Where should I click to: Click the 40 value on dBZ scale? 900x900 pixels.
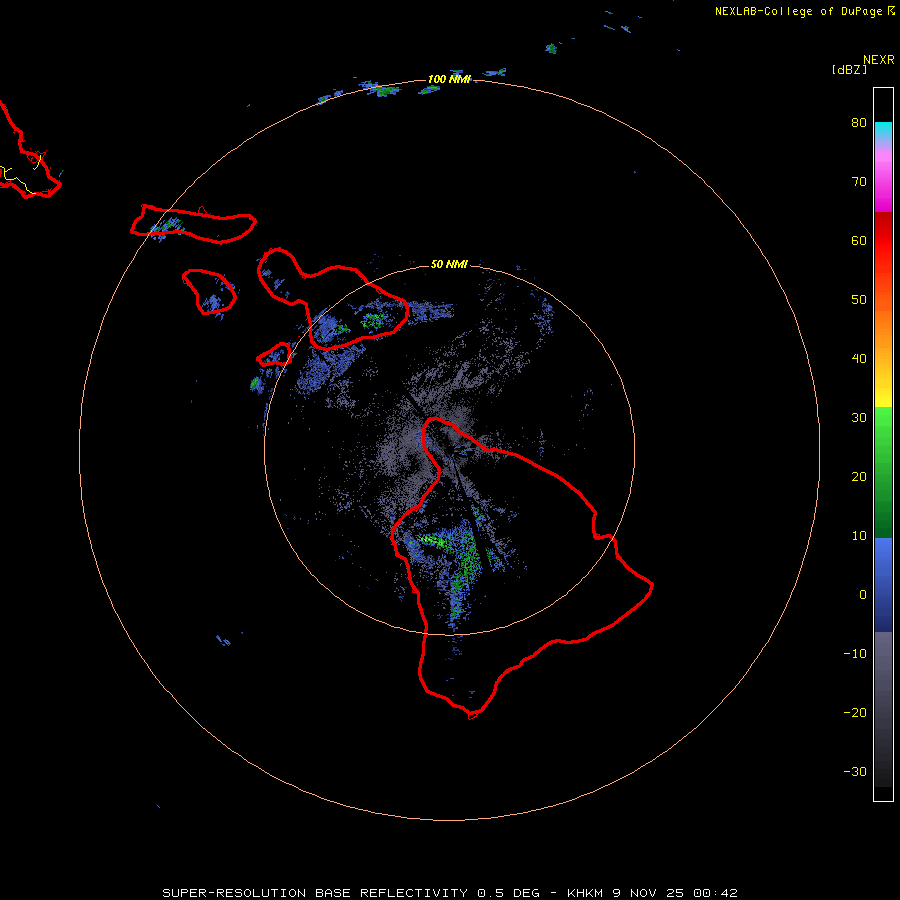[859, 359]
